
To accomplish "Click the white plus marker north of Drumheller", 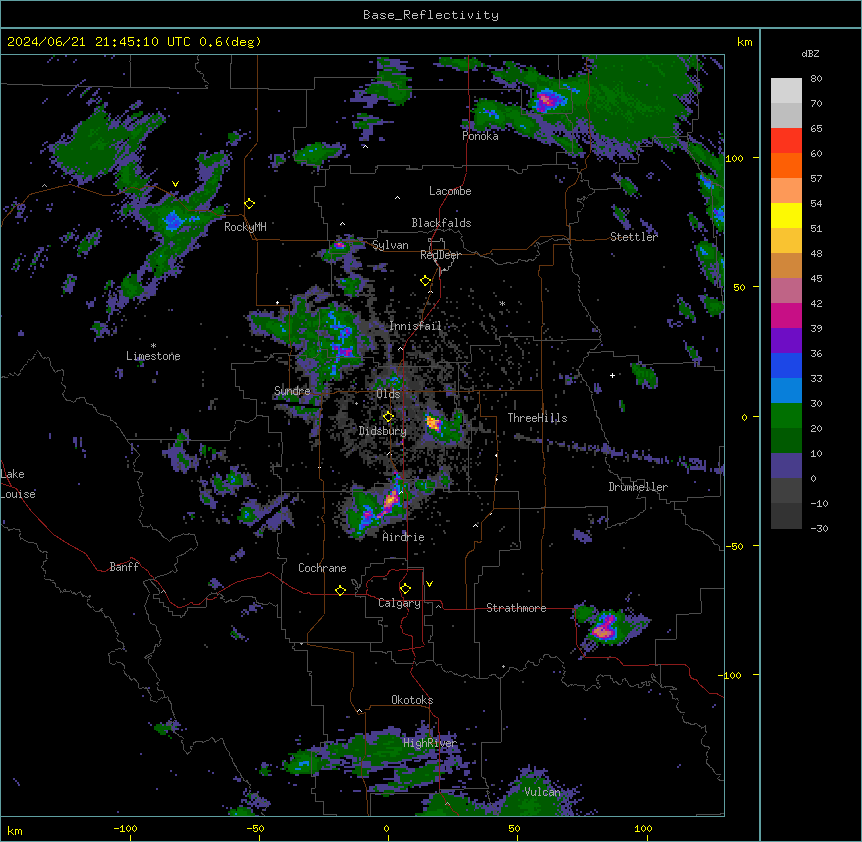I will pyautogui.click(x=612, y=375).
